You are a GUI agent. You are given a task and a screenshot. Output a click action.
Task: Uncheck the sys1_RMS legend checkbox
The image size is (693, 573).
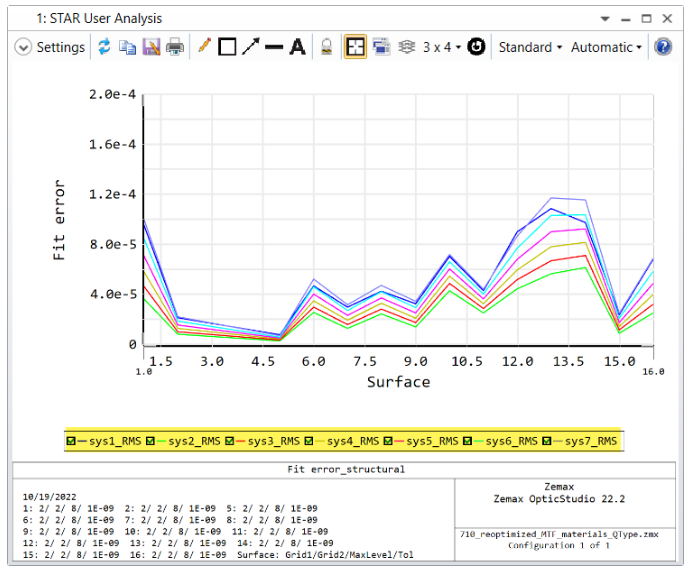coord(71,441)
